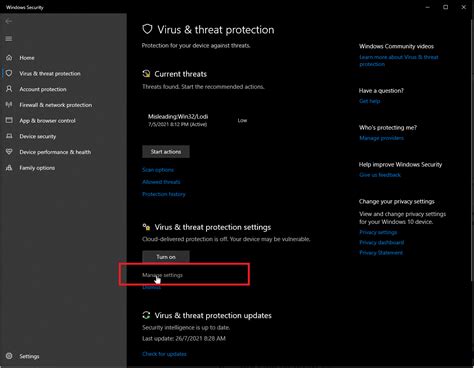Viewport: 474px width, 368px height.
Task: Select the Device security laptop icon
Action: 9,136
